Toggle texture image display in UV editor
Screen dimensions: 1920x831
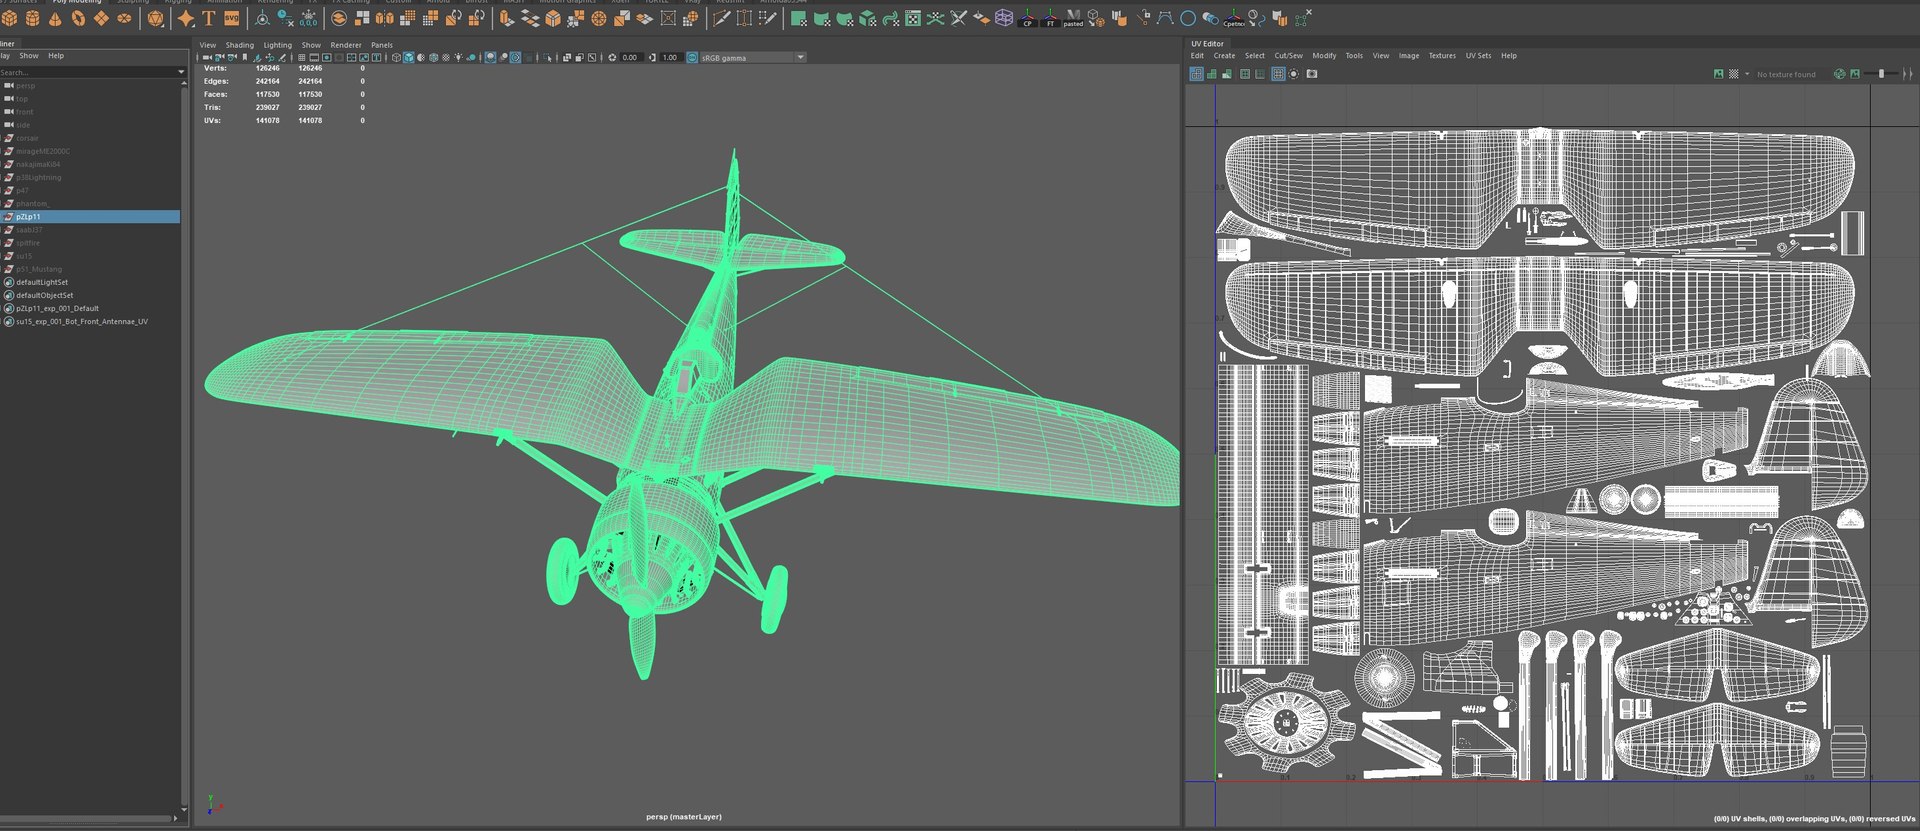[1719, 74]
